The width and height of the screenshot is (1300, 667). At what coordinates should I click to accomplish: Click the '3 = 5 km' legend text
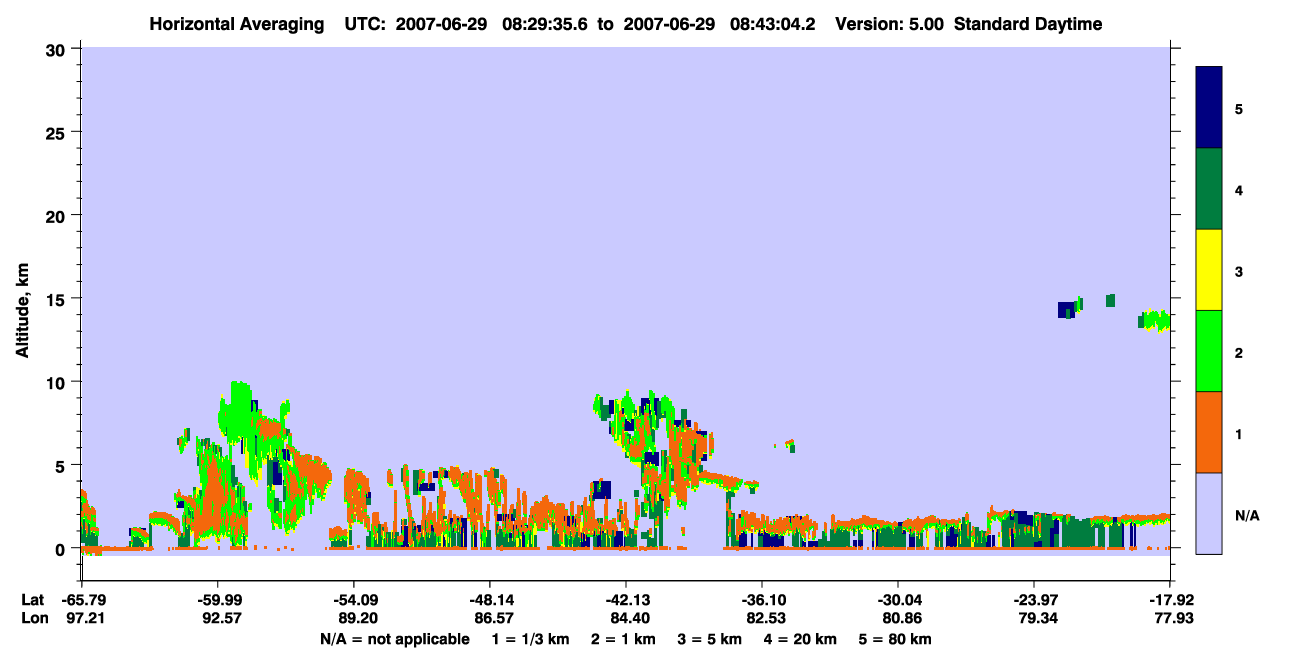(x=709, y=639)
